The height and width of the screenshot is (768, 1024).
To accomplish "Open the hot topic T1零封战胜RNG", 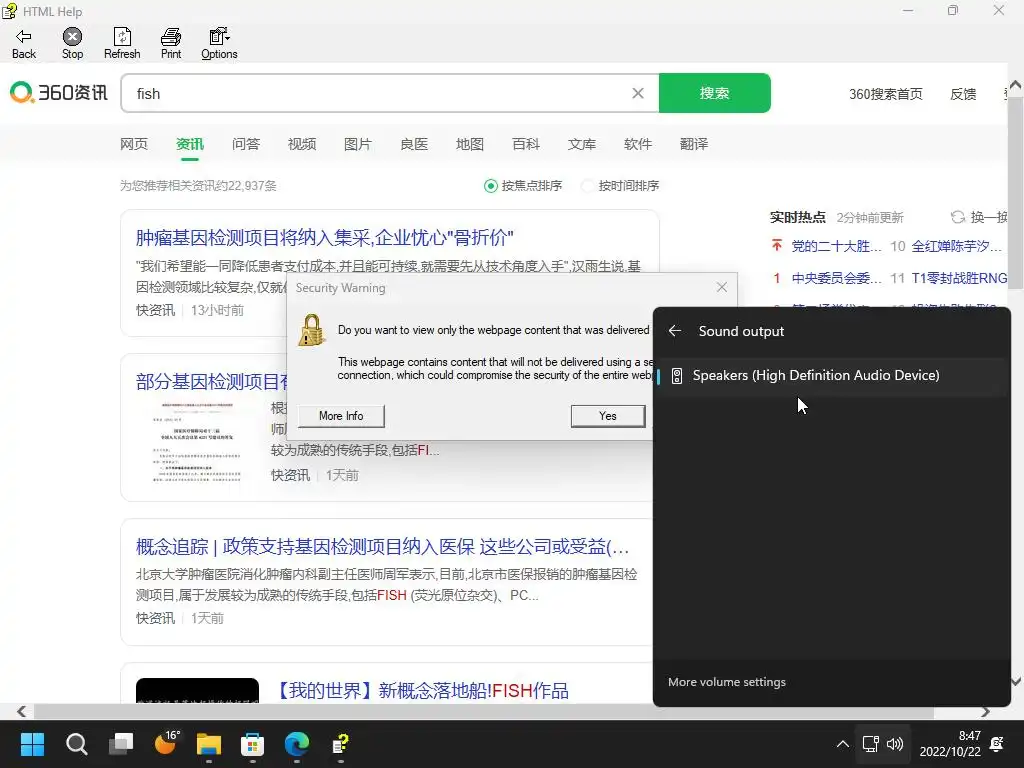I will (959, 278).
